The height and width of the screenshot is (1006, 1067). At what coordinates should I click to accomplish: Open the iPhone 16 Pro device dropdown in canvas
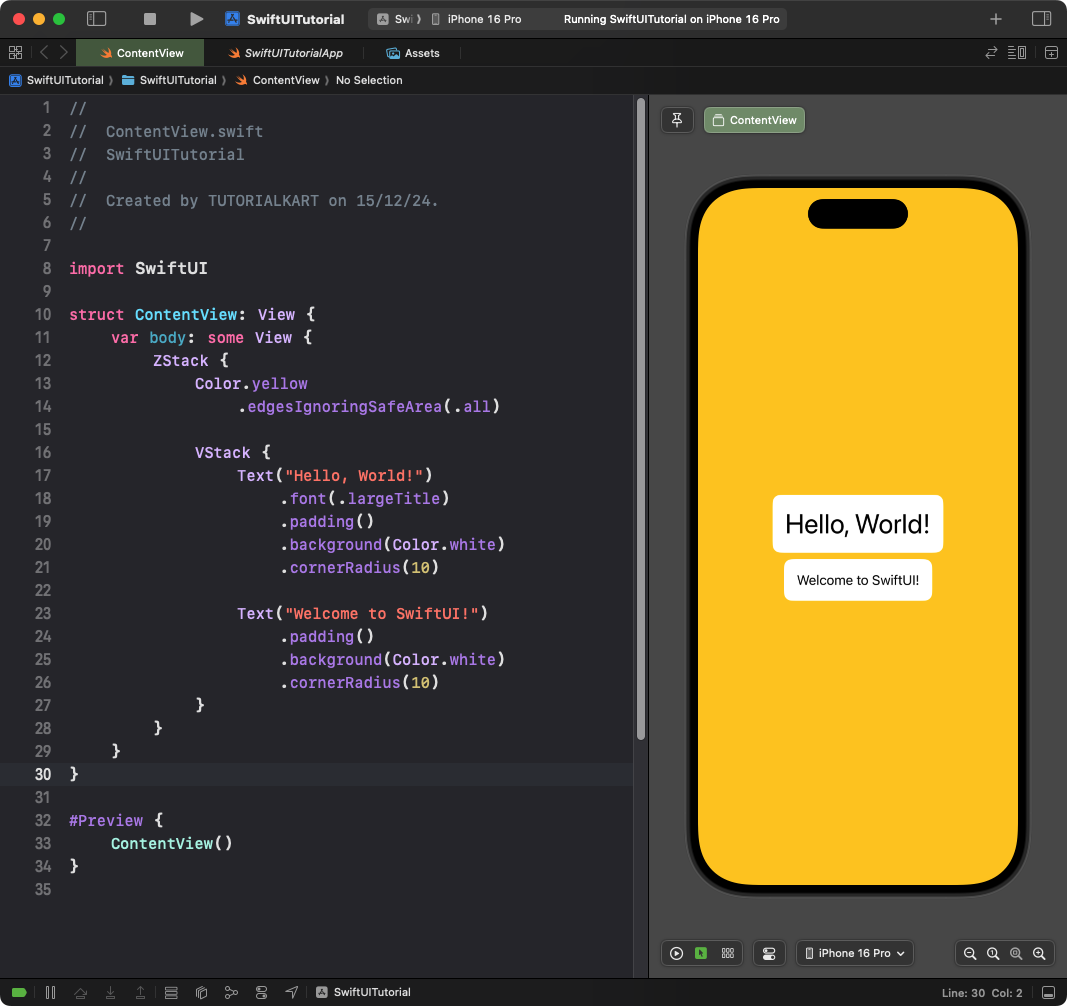click(x=854, y=953)
